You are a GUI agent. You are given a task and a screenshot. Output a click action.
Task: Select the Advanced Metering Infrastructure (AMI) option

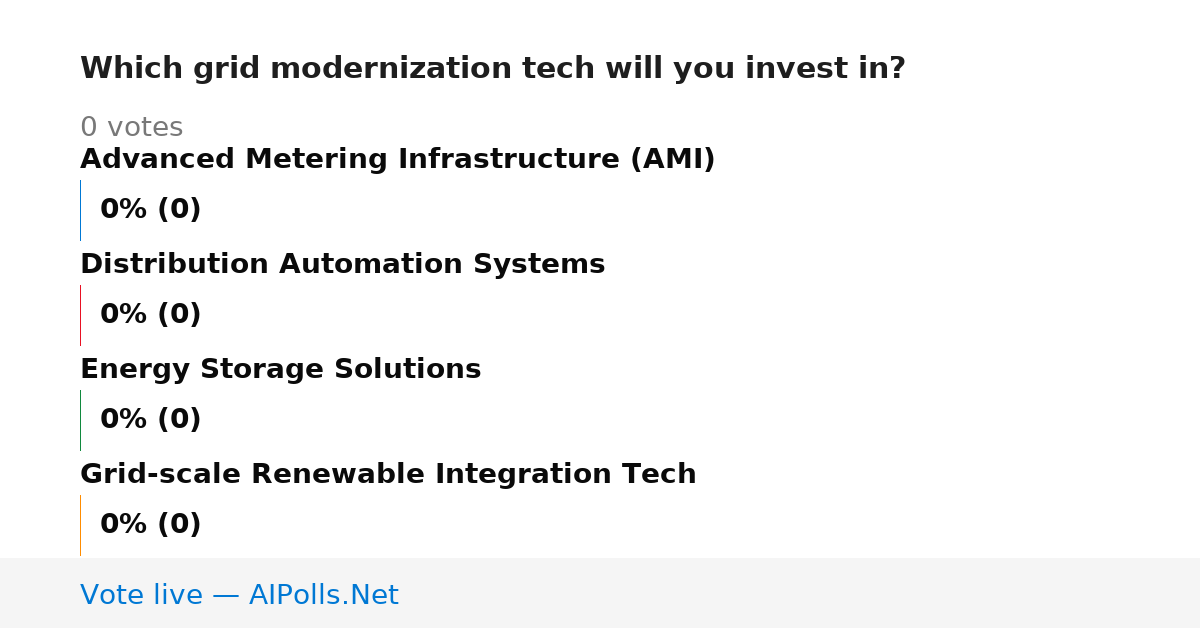pyautogui.click(x=397, y=160)
